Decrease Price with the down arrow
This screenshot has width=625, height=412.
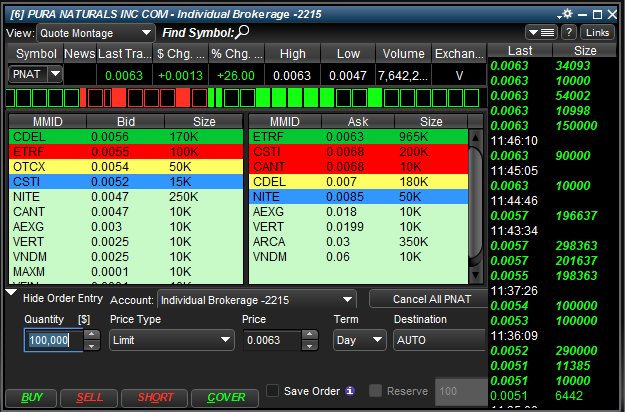(x=310, y=346)
